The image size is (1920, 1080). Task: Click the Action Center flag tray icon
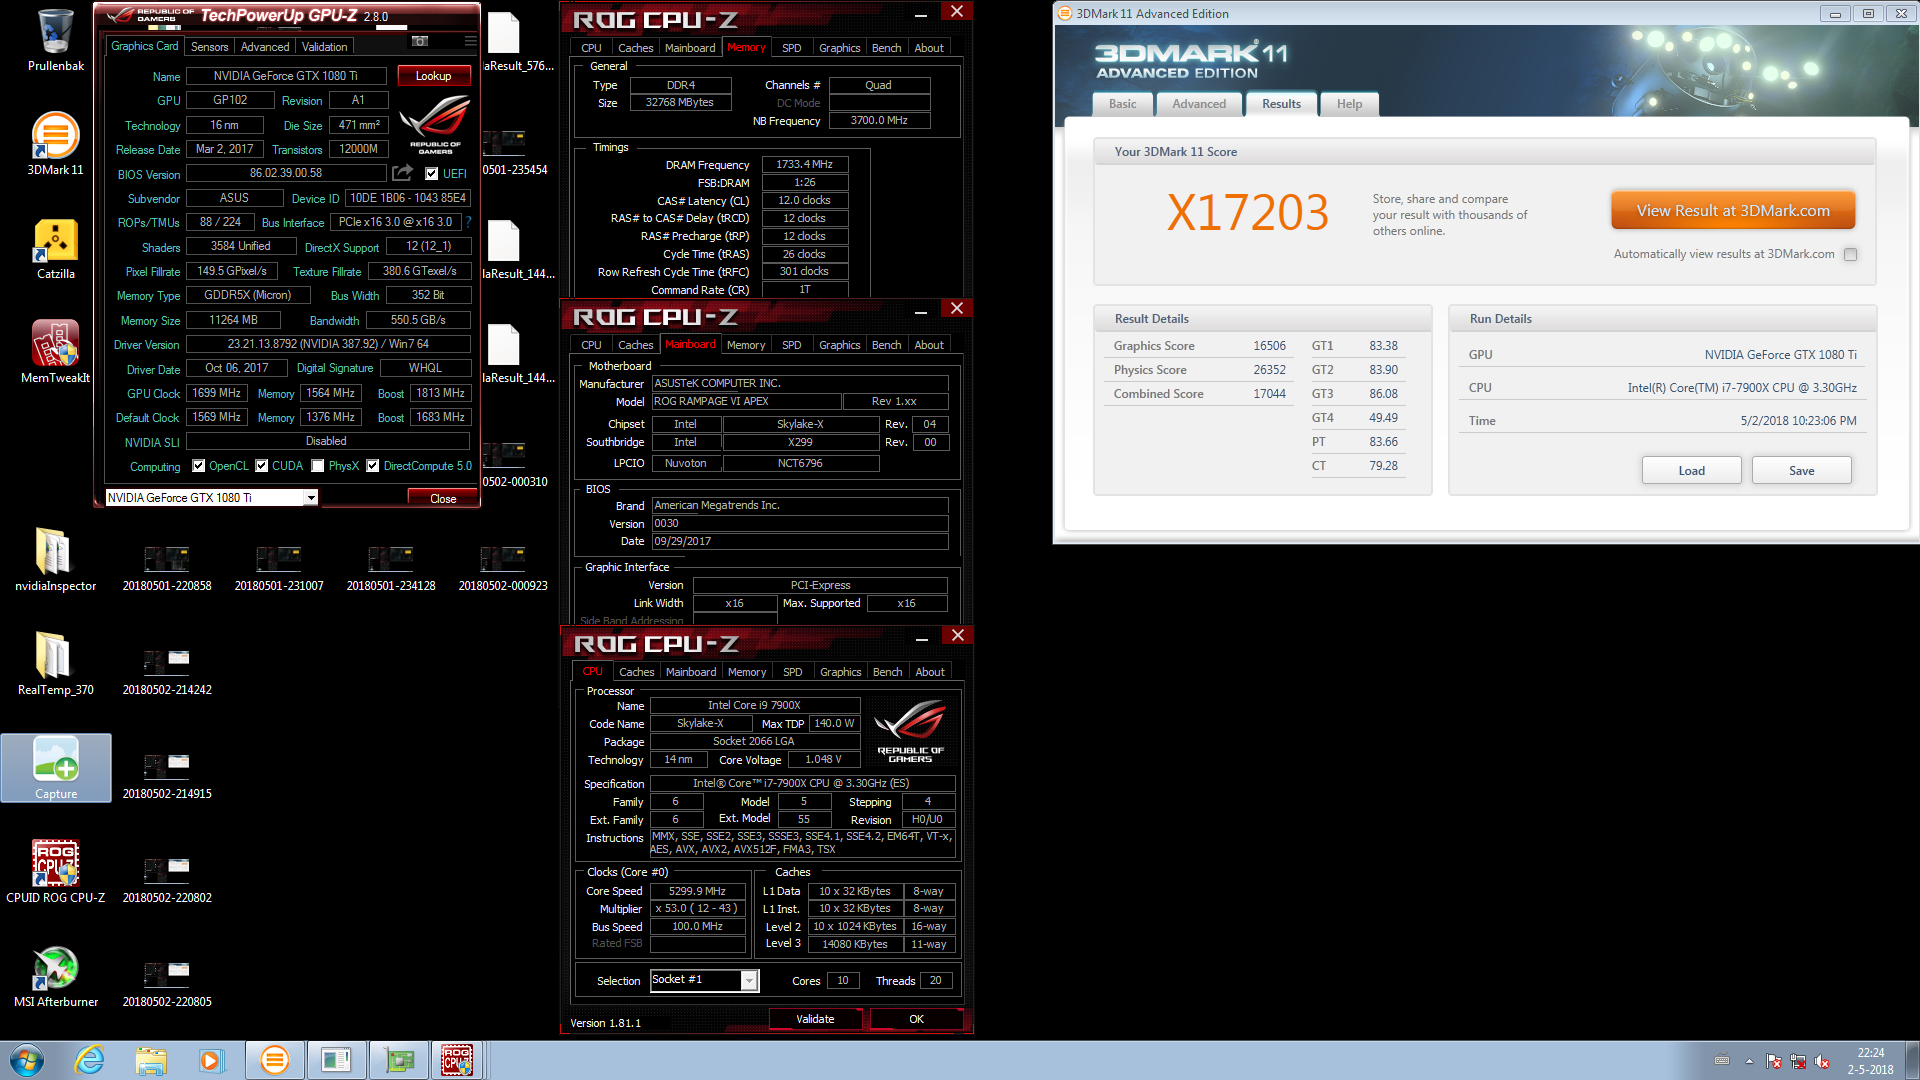tap(1773, 1061)
